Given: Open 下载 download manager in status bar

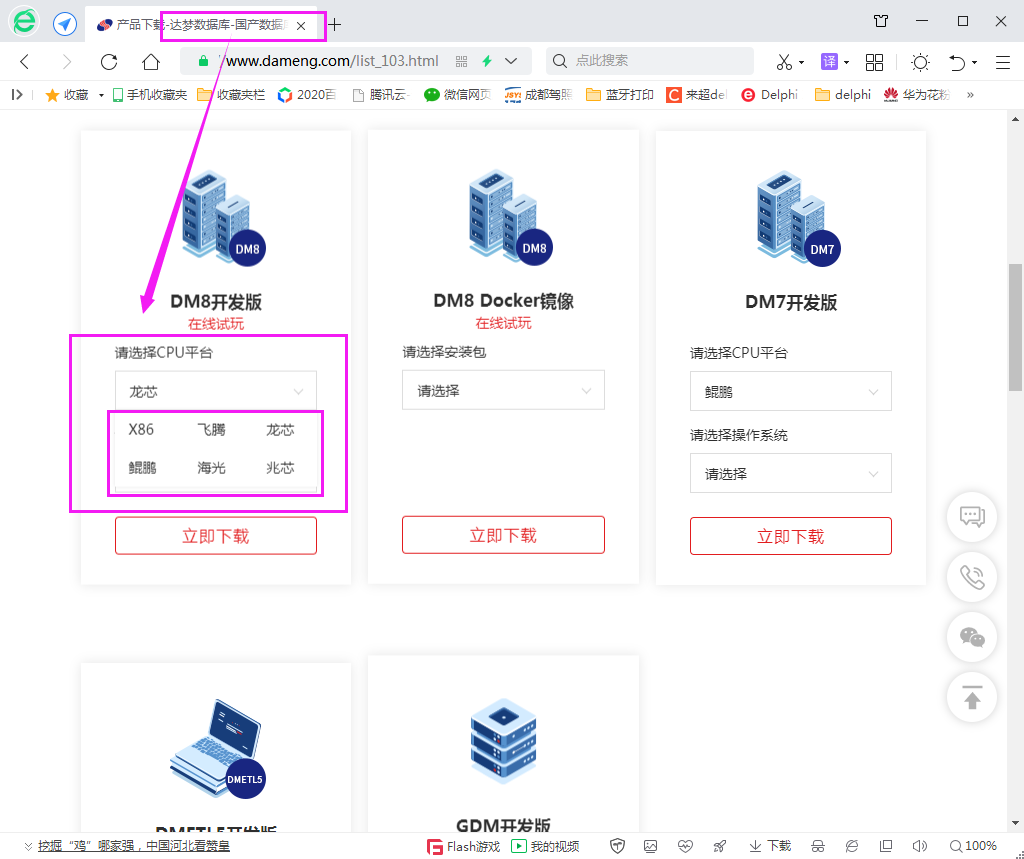Looking at the screenshot, I should [x=770, y=847].
